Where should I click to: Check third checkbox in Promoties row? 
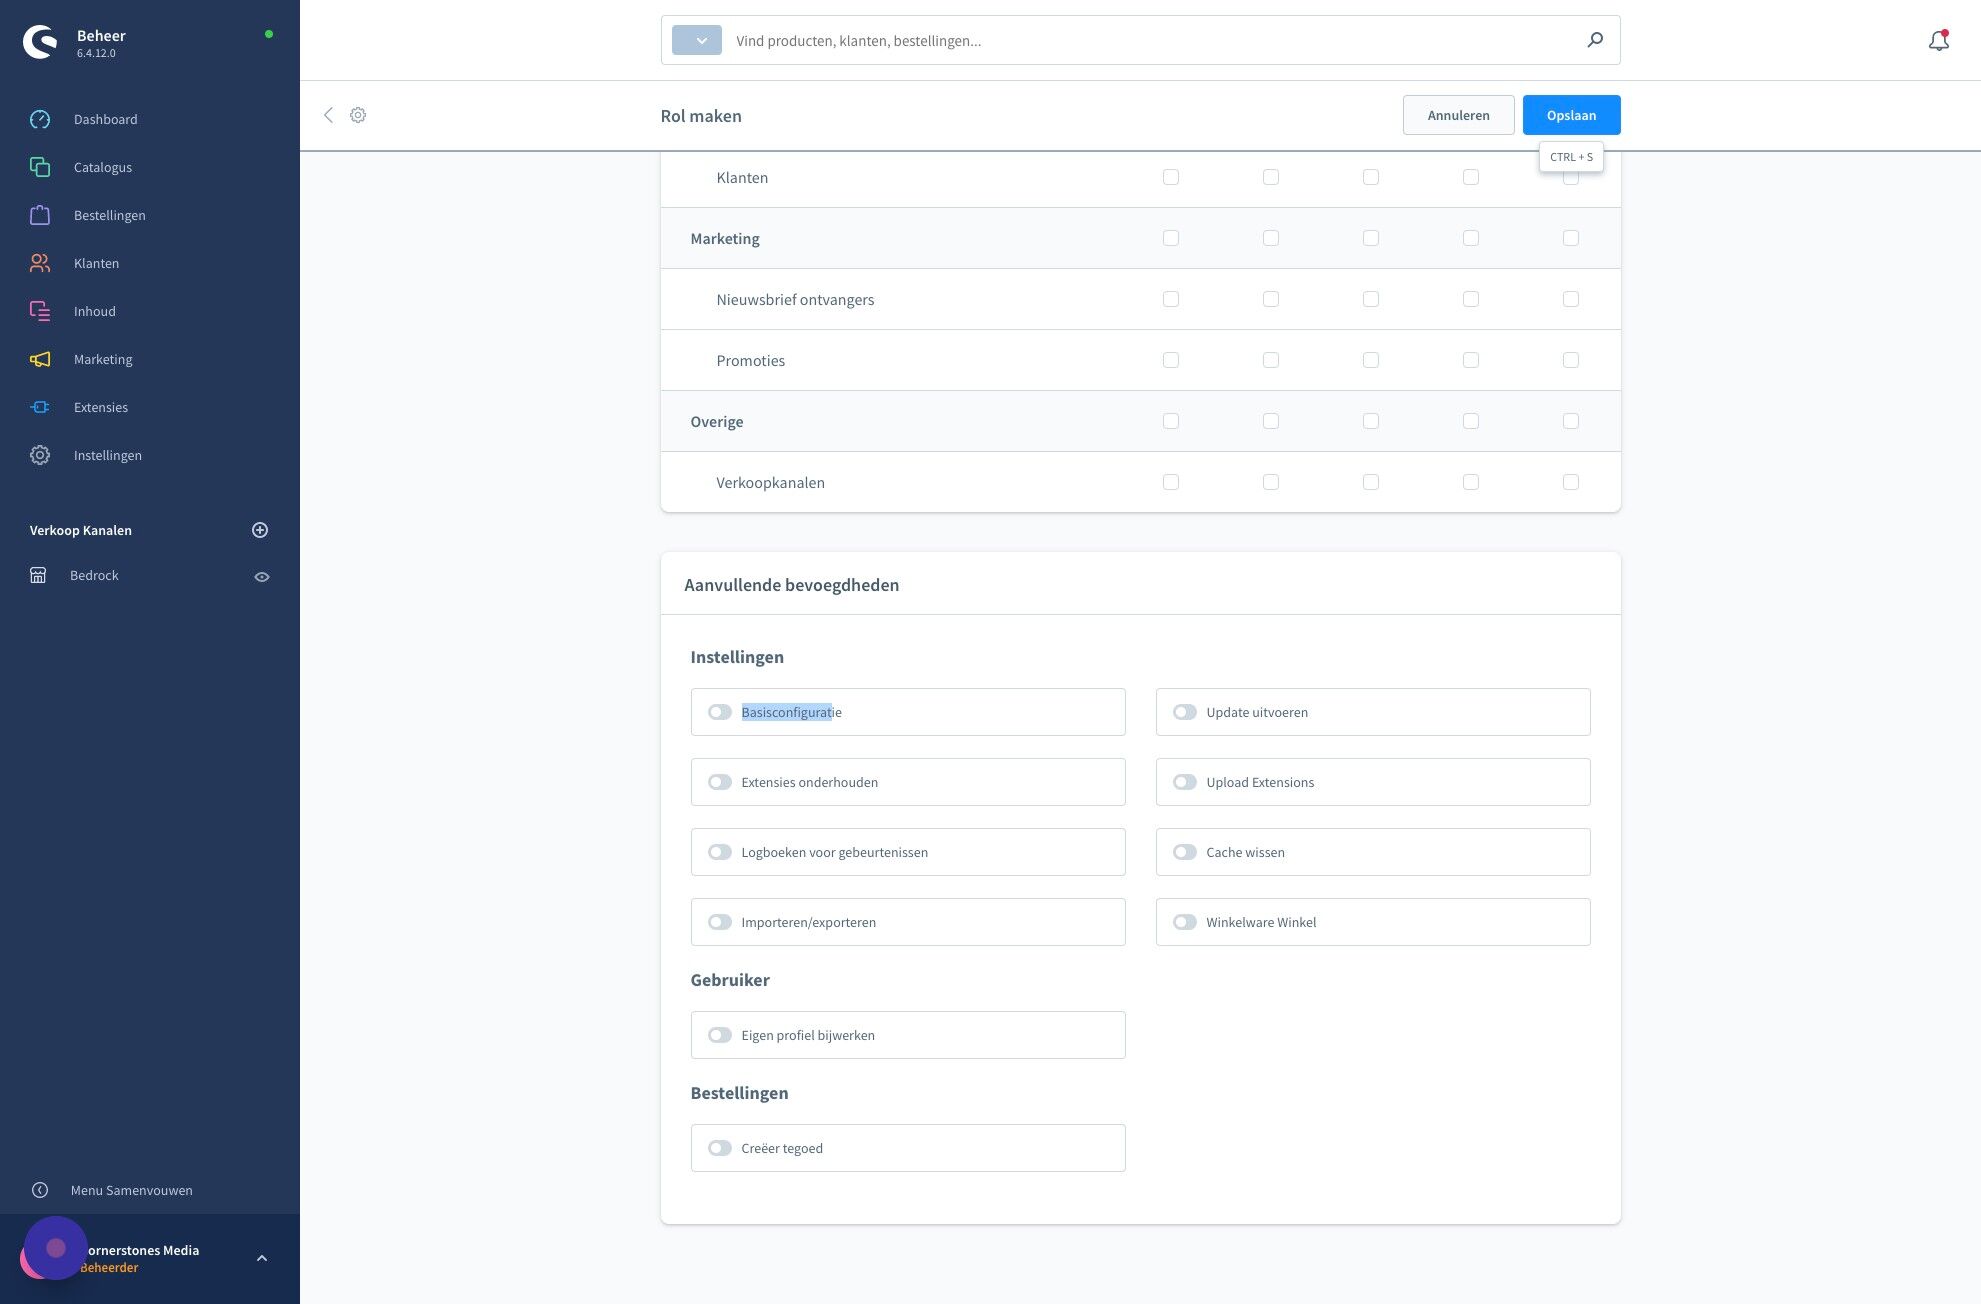pyautogui.click(x=1371, y=360)
